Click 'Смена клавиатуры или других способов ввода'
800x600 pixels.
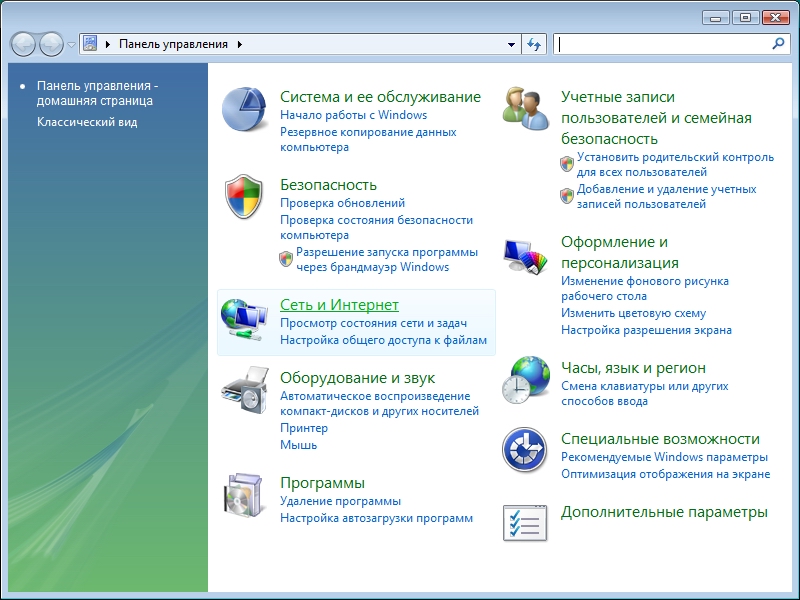click(x=645, y=393)
